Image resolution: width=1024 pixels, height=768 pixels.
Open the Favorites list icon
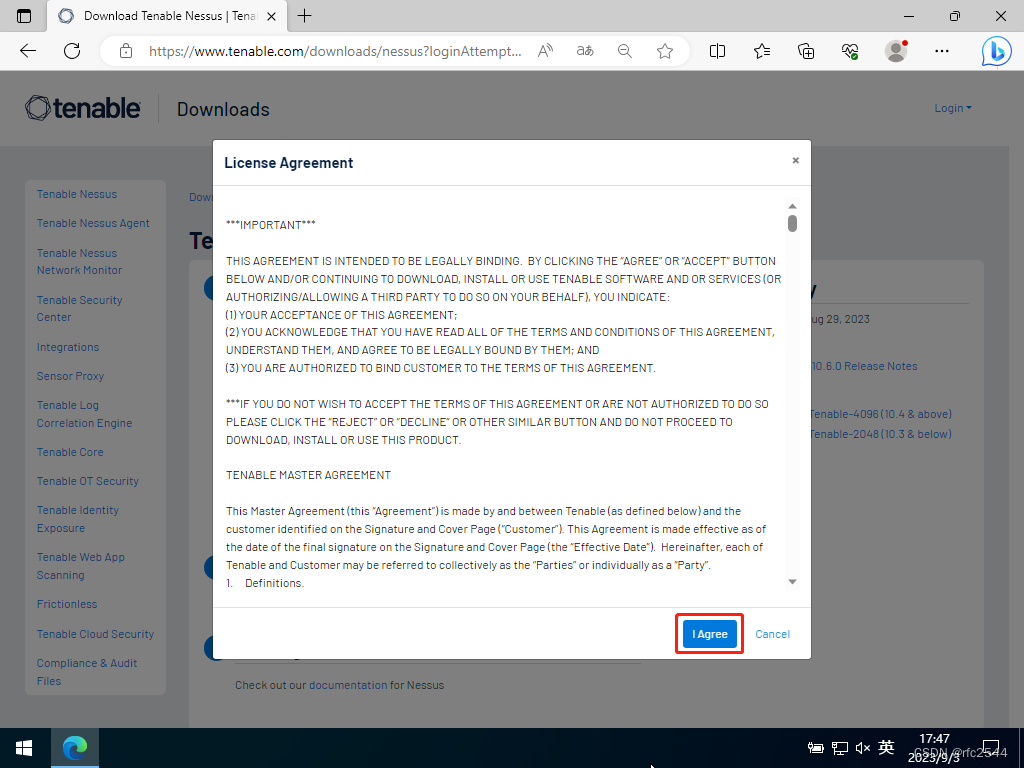pos(761,51)
